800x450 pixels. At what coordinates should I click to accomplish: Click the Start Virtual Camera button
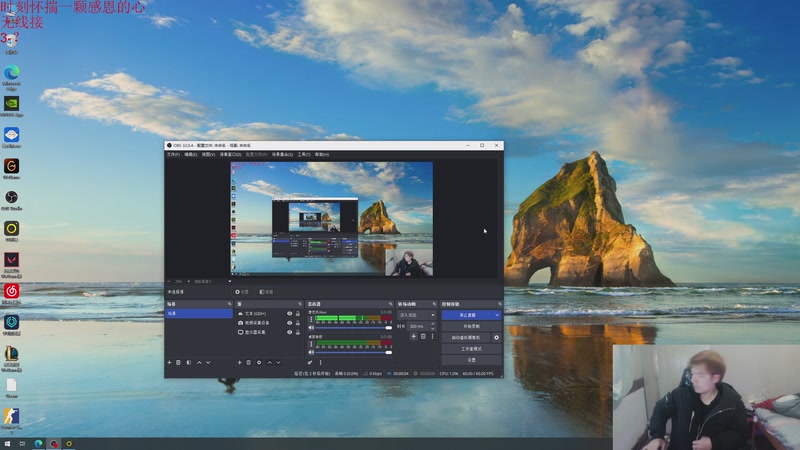[466, 337]
